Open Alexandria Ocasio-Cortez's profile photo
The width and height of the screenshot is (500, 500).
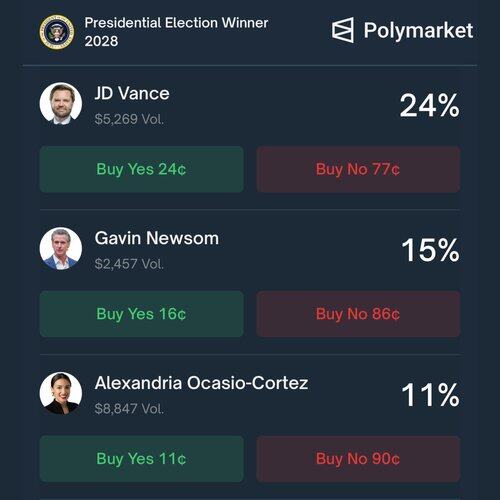pyautogui.click(x=61, y=393)
